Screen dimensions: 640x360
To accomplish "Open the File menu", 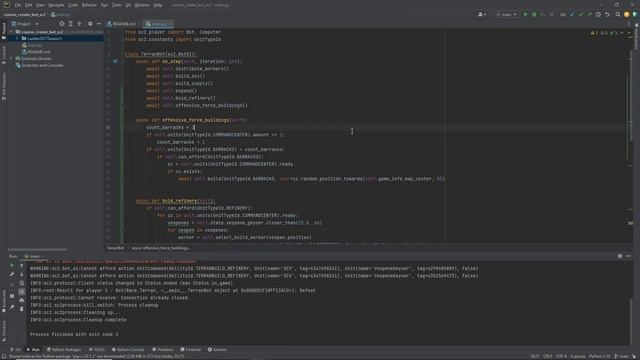I will click(18, 5).
